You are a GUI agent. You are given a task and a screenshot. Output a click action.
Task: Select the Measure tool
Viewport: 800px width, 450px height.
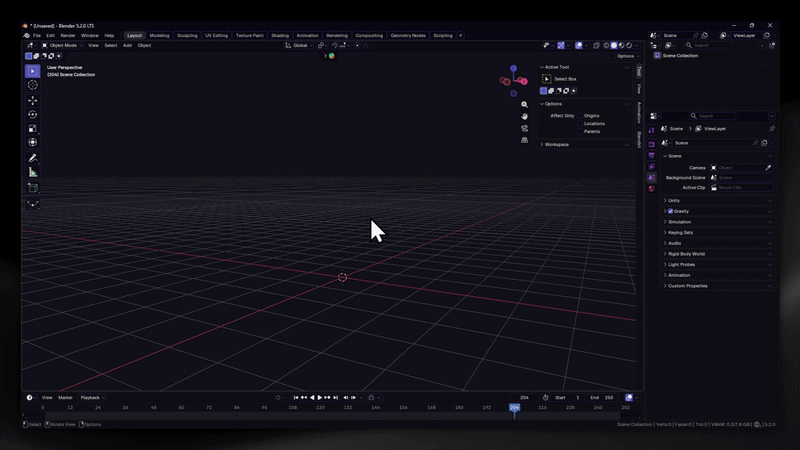[x=33, y=172]
